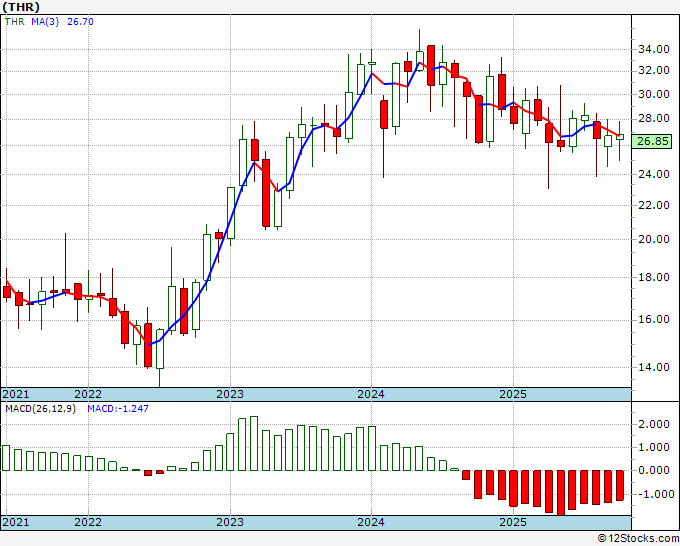Click the 22.00 price axis label

coord(654,205)
